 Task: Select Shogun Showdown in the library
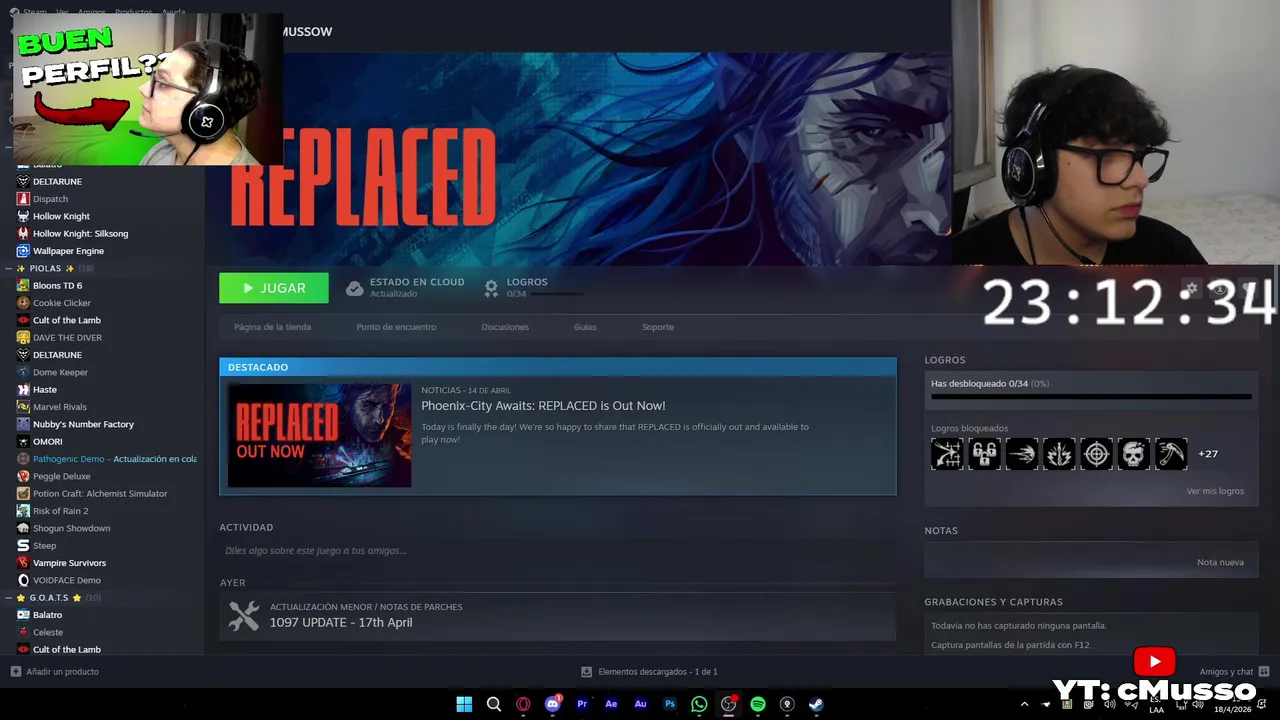click(71, 528)
